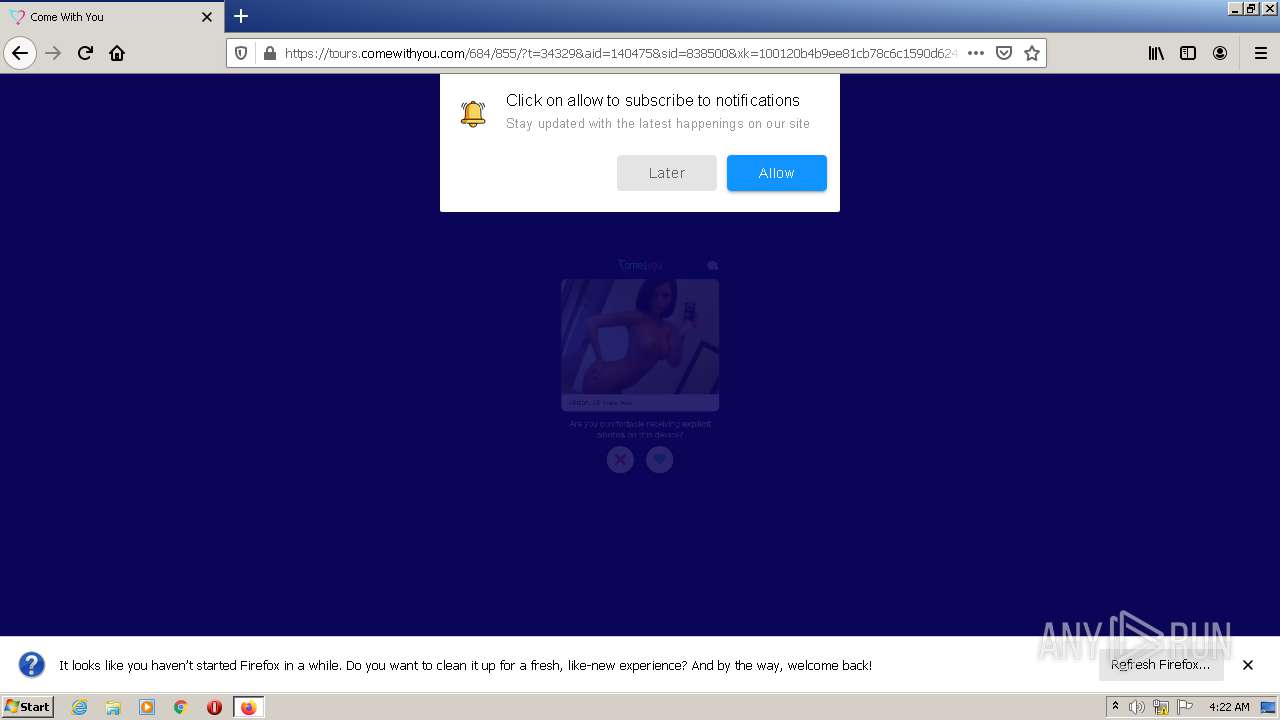Open a new tab

(241, 16)
